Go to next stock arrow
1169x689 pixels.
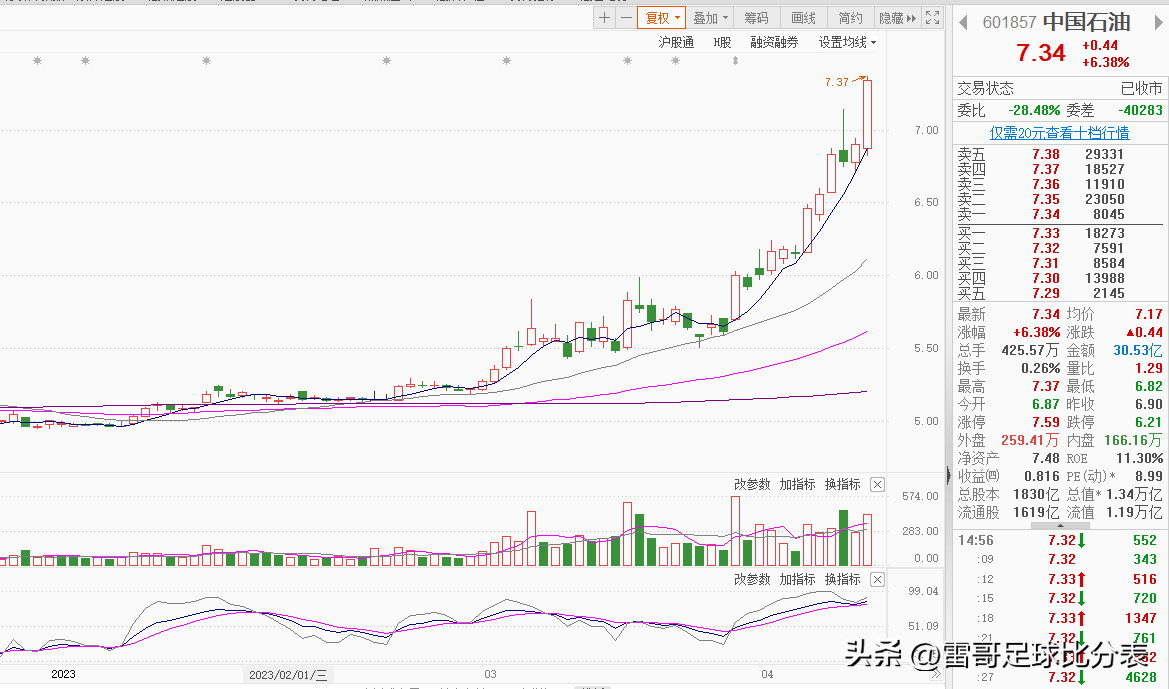coord(1159,22)
